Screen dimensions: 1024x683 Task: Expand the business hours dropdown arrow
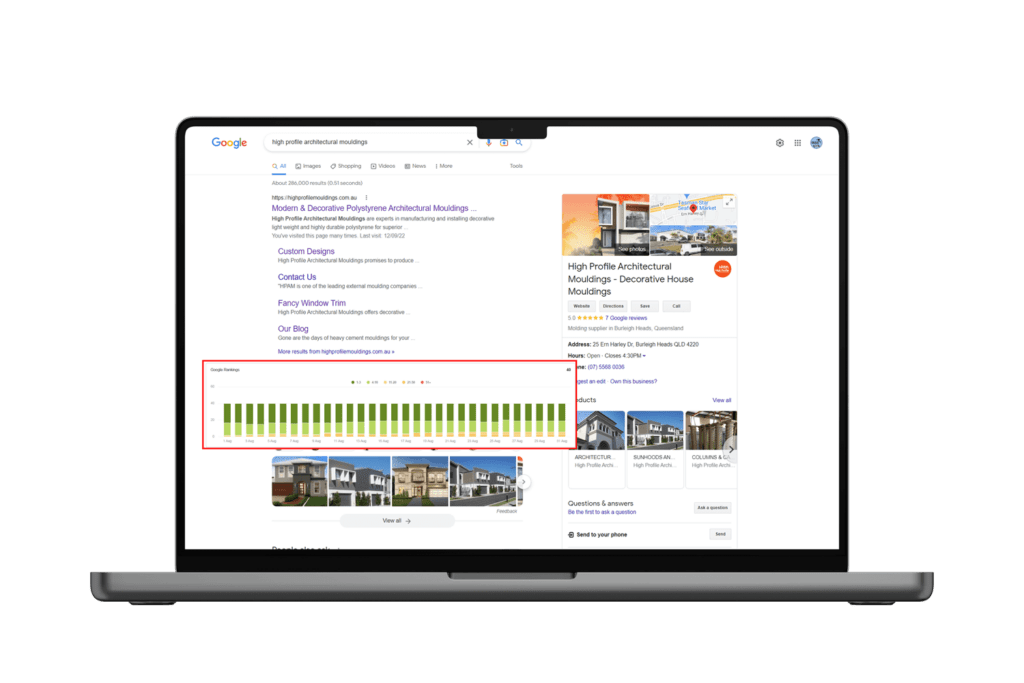[644, 357]
